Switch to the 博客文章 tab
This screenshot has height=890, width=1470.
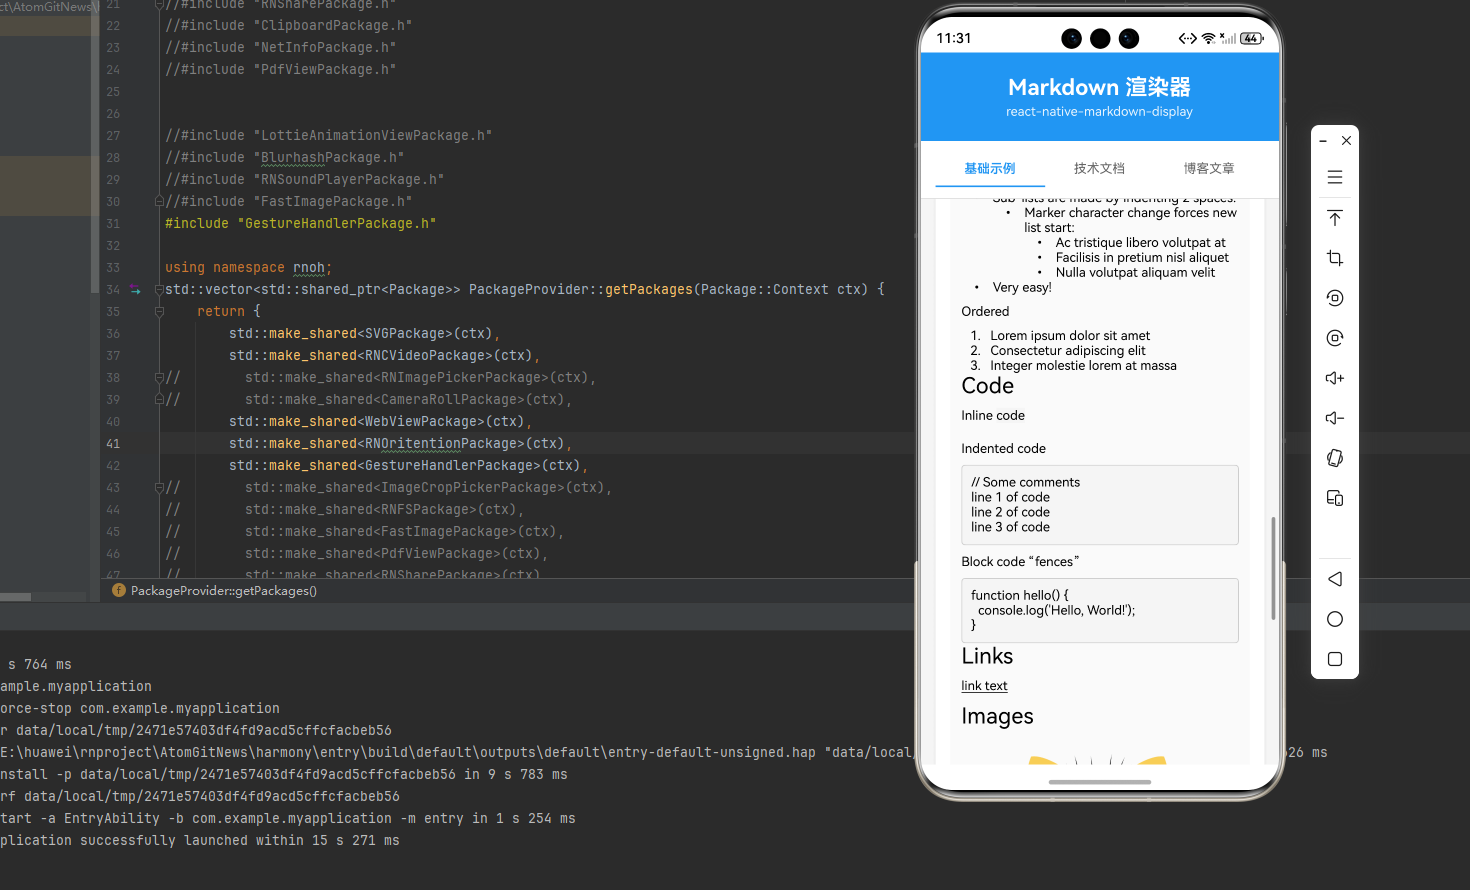(1209, 168)
